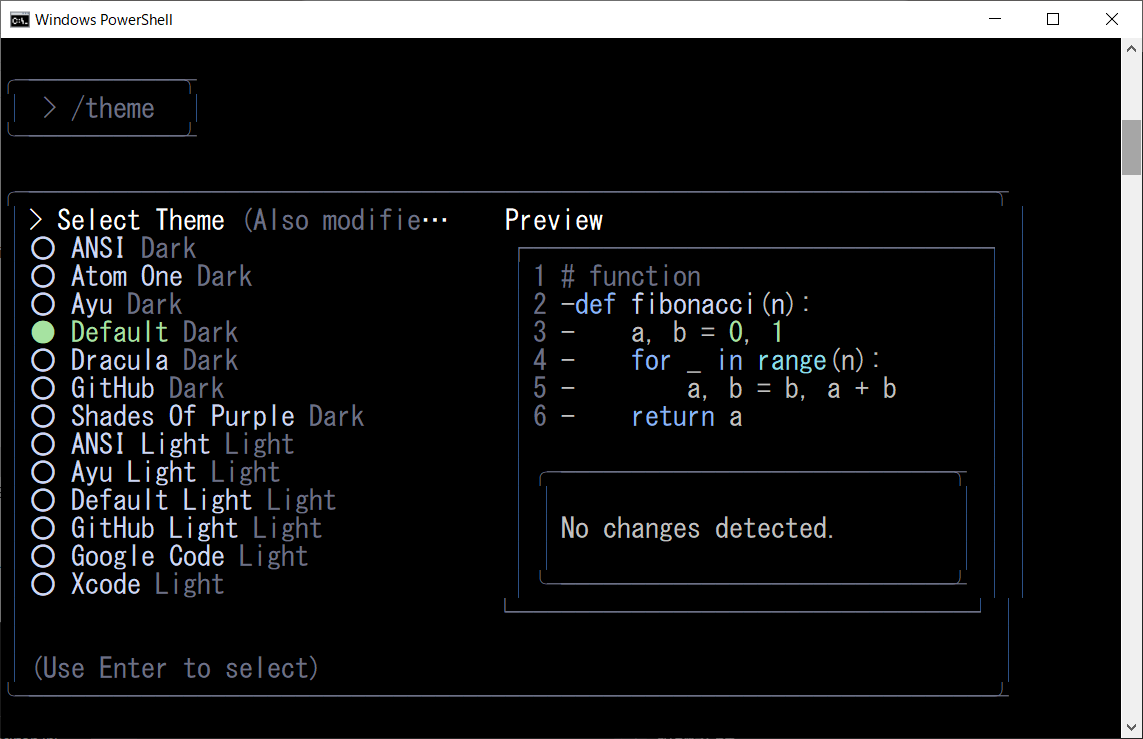The width and height of the screenshot is (1143, 739).
Task: Select the Atom One Dark theme radio button
Action: tap(43, 276)
